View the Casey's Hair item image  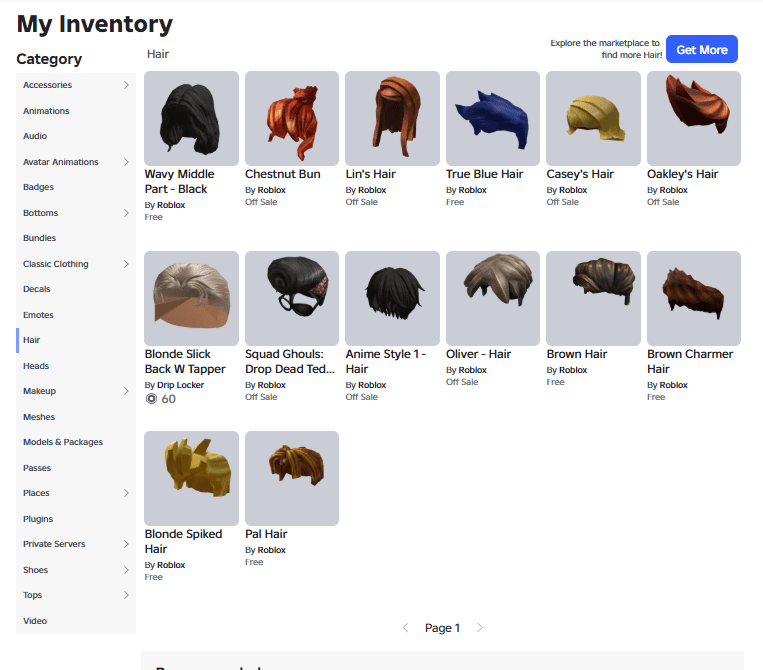point(593,118)
